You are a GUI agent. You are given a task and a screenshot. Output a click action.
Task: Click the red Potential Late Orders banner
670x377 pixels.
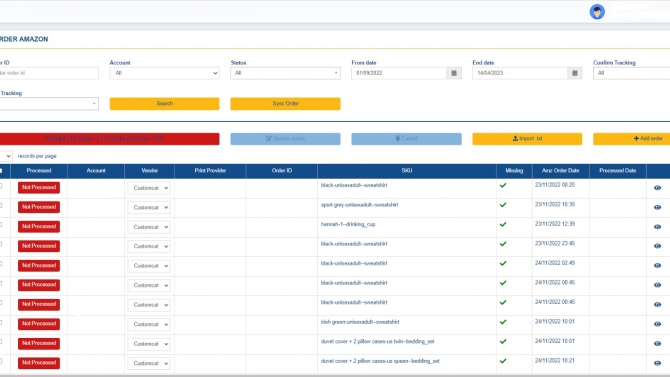(x=109, y=139)
